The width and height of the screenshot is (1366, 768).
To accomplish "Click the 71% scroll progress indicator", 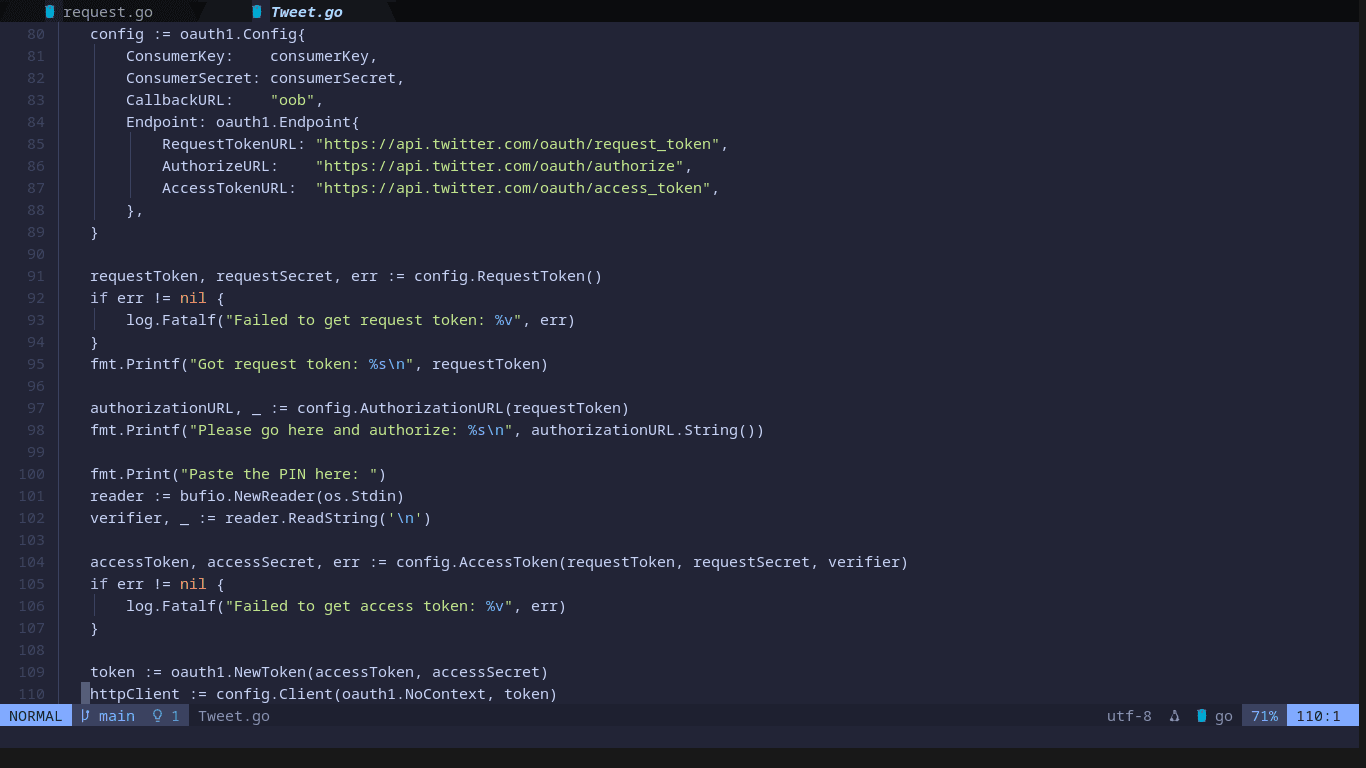I will (1264, 716).
